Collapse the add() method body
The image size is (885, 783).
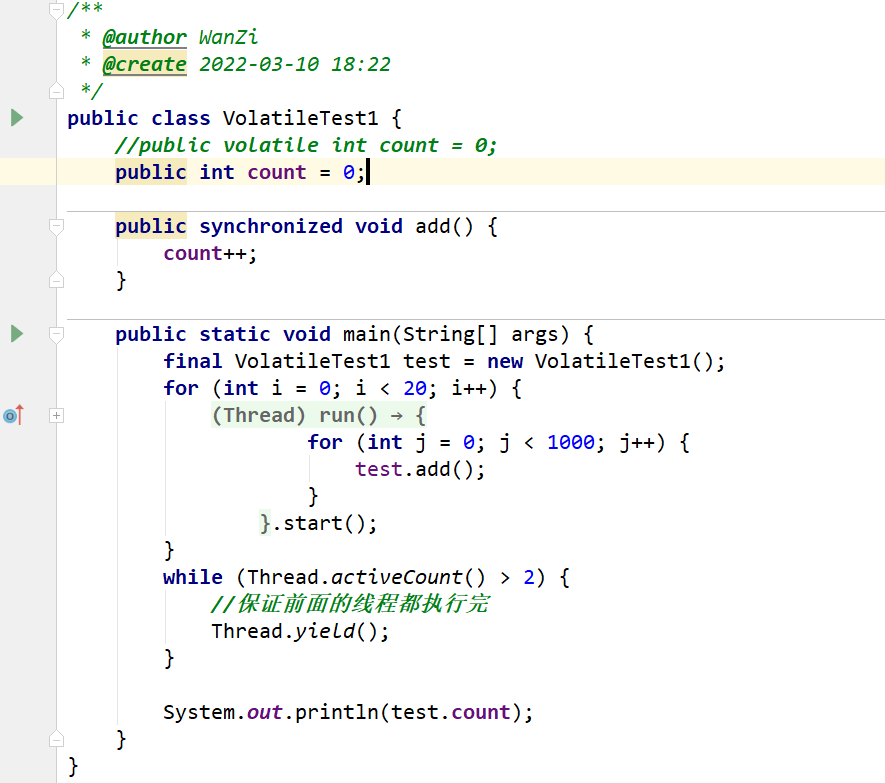pyautogui.click(x=56, y=226)
